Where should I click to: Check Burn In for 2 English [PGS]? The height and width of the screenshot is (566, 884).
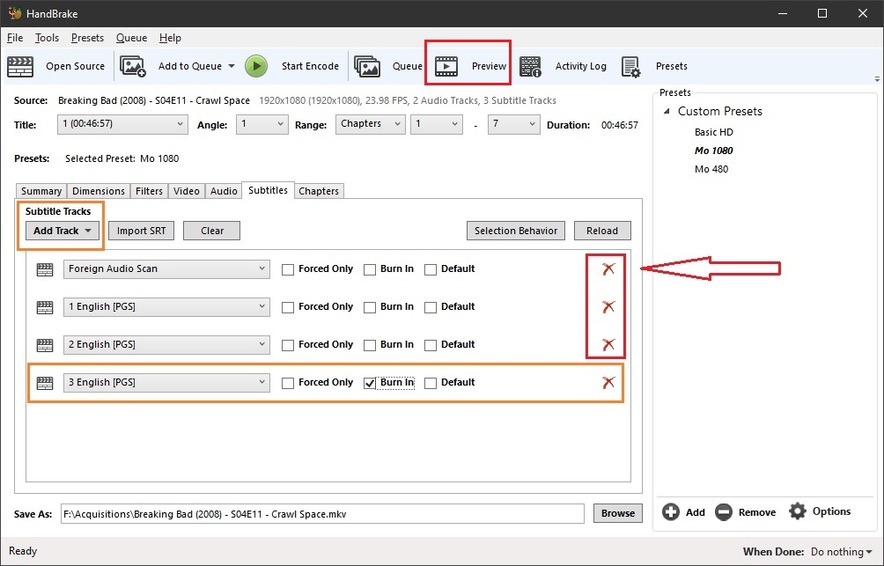tap(369, 345)
